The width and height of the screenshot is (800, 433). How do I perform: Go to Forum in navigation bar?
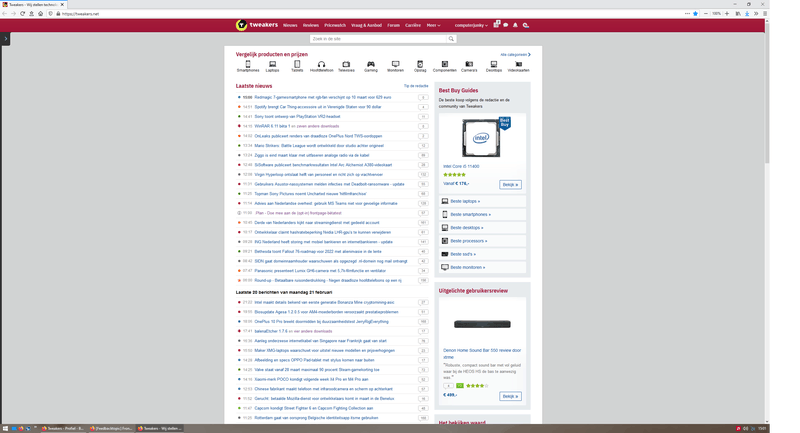(393, 25)
